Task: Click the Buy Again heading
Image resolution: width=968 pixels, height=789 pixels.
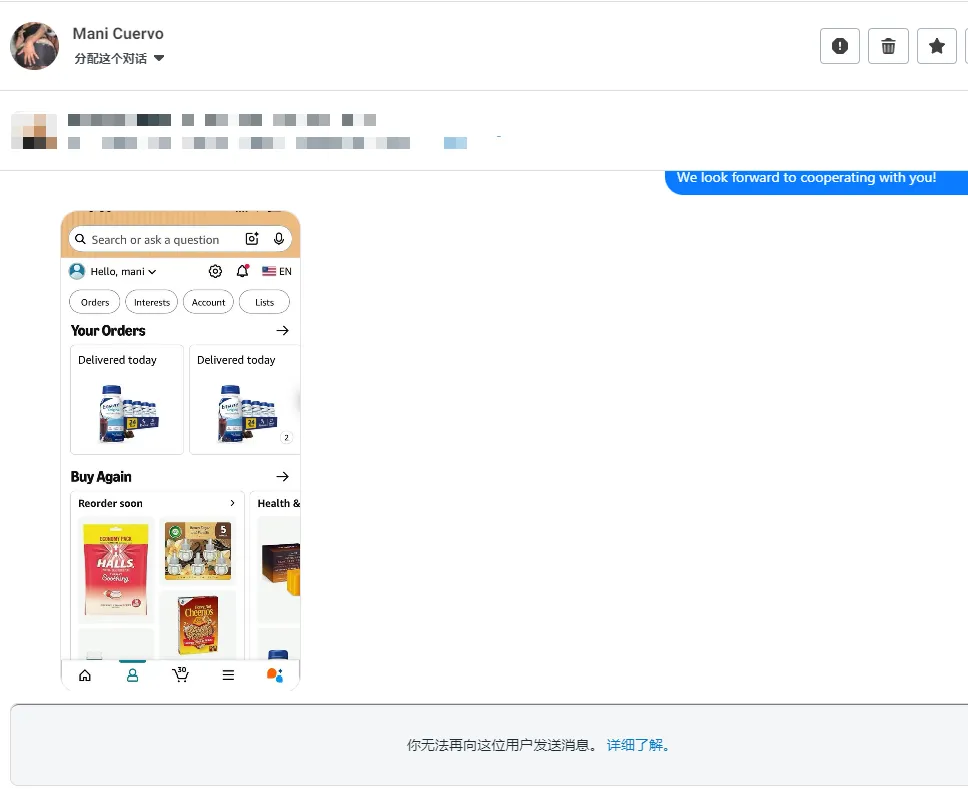Action: tap(101, 477)
